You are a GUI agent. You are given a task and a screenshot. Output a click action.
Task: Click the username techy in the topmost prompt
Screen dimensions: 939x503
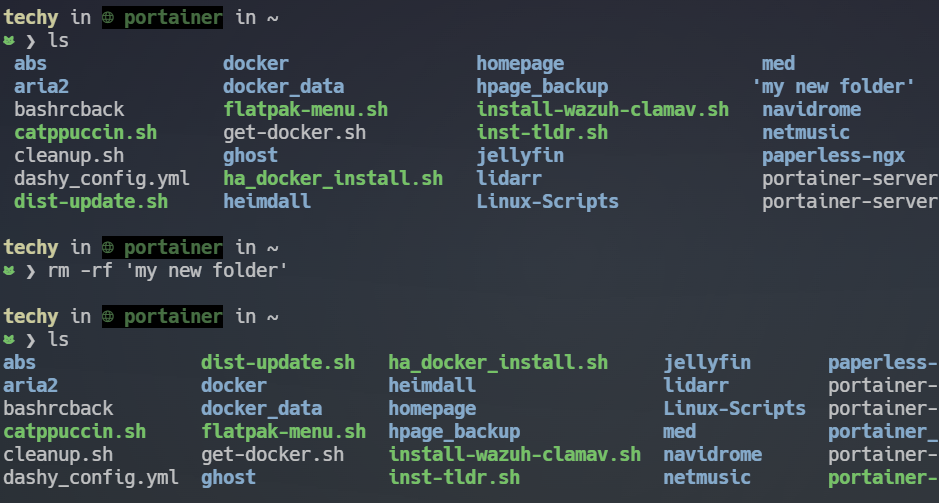[x=31, y=18]
